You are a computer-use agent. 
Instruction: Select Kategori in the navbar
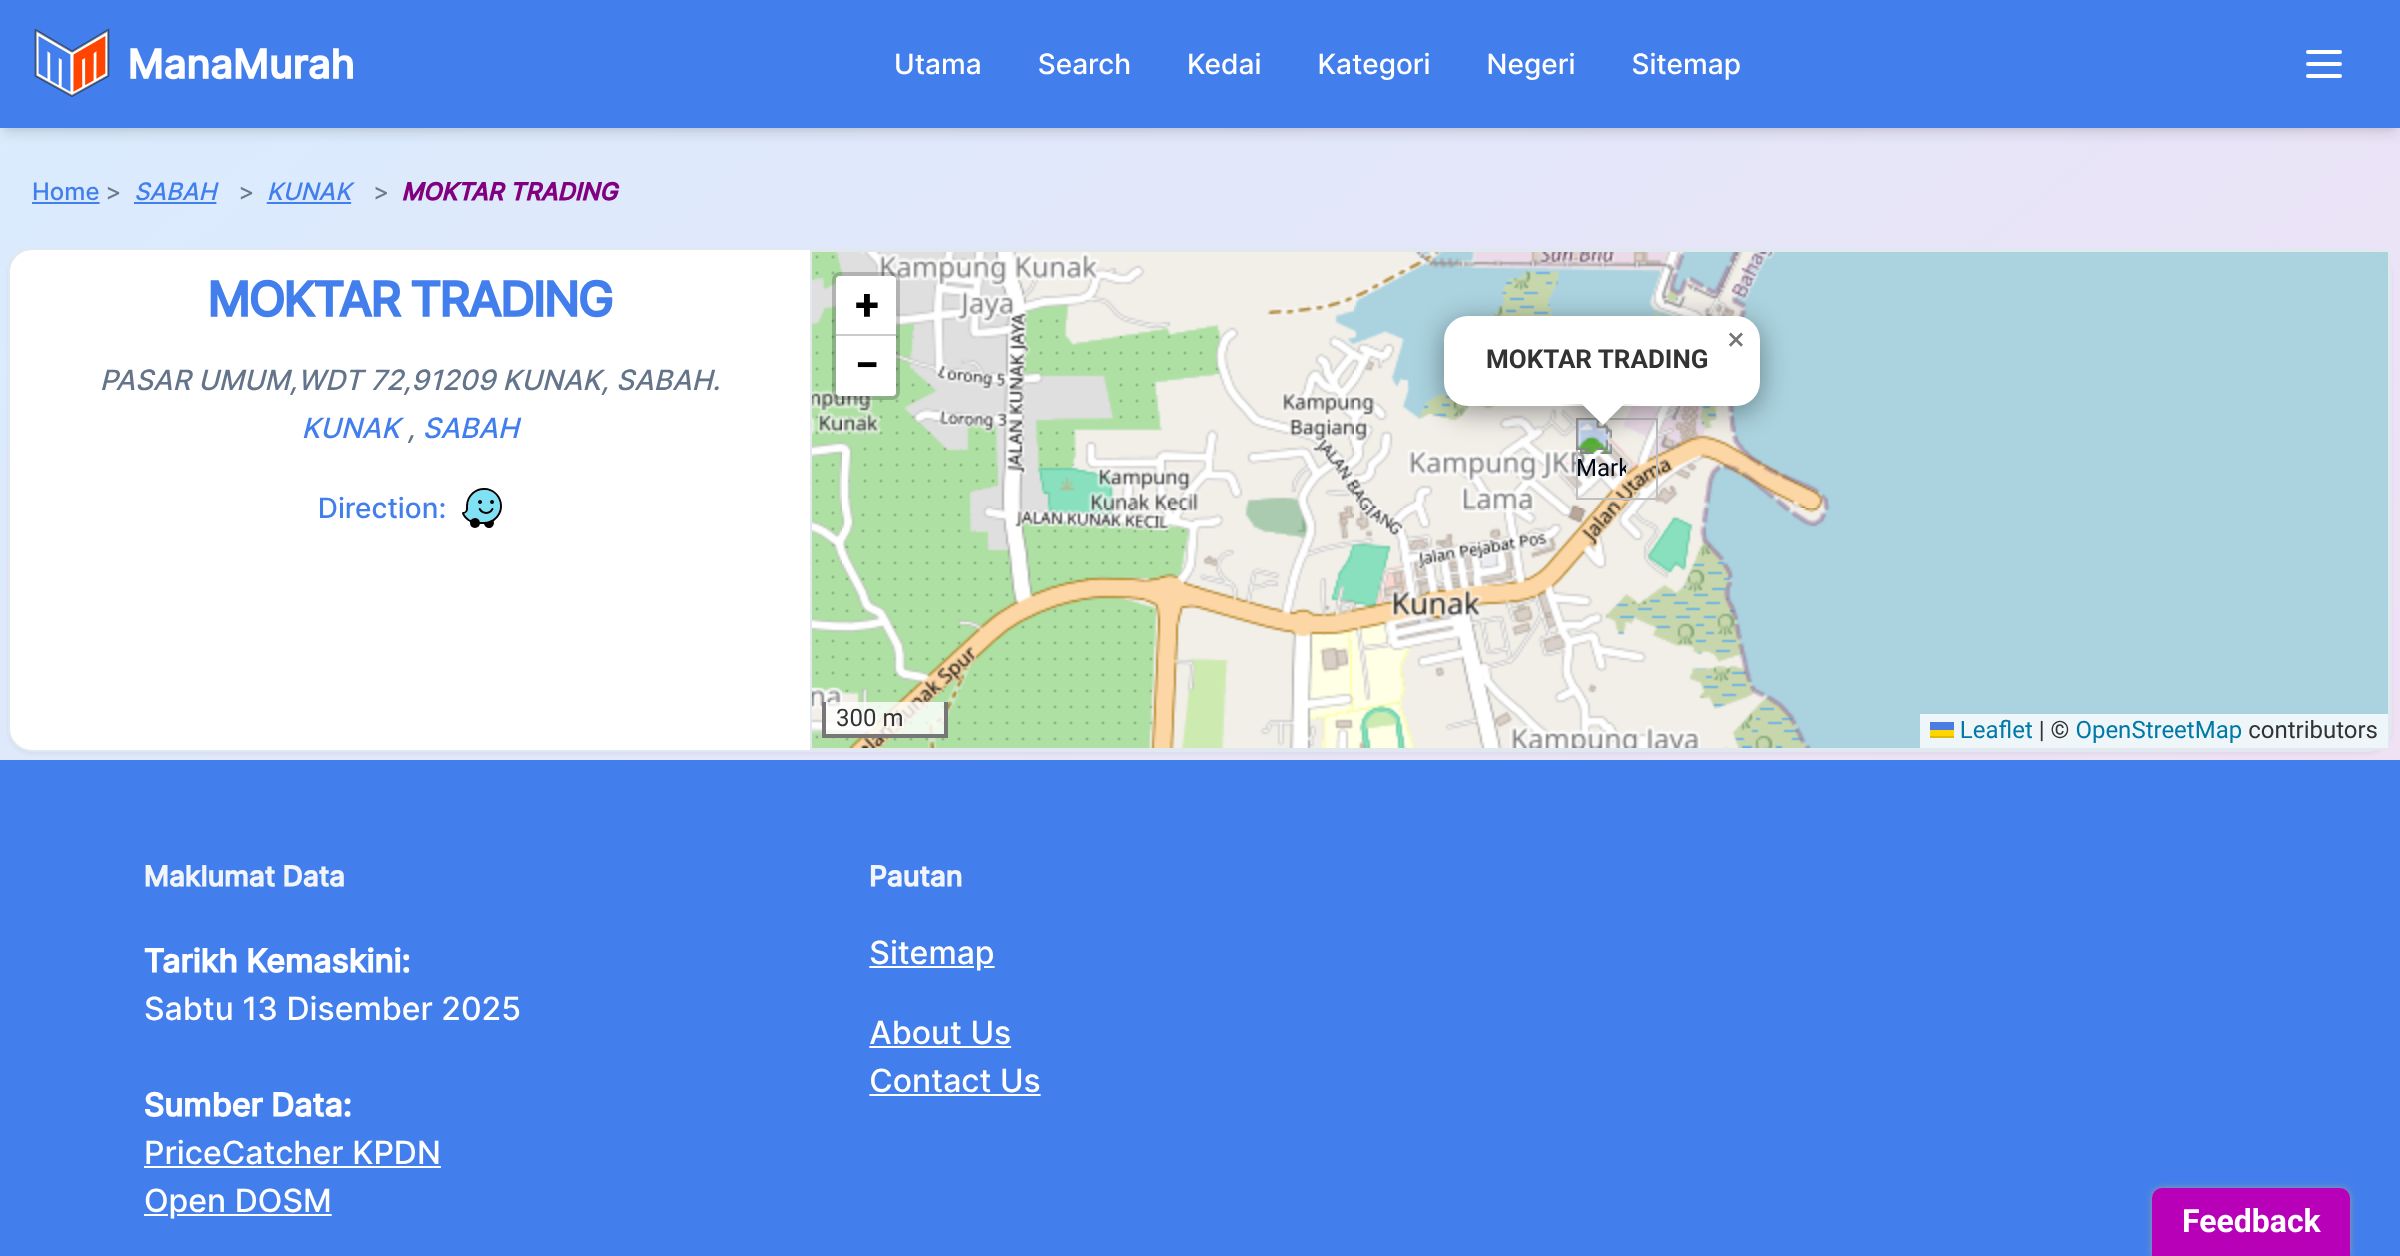click(x=1373, y=64)
